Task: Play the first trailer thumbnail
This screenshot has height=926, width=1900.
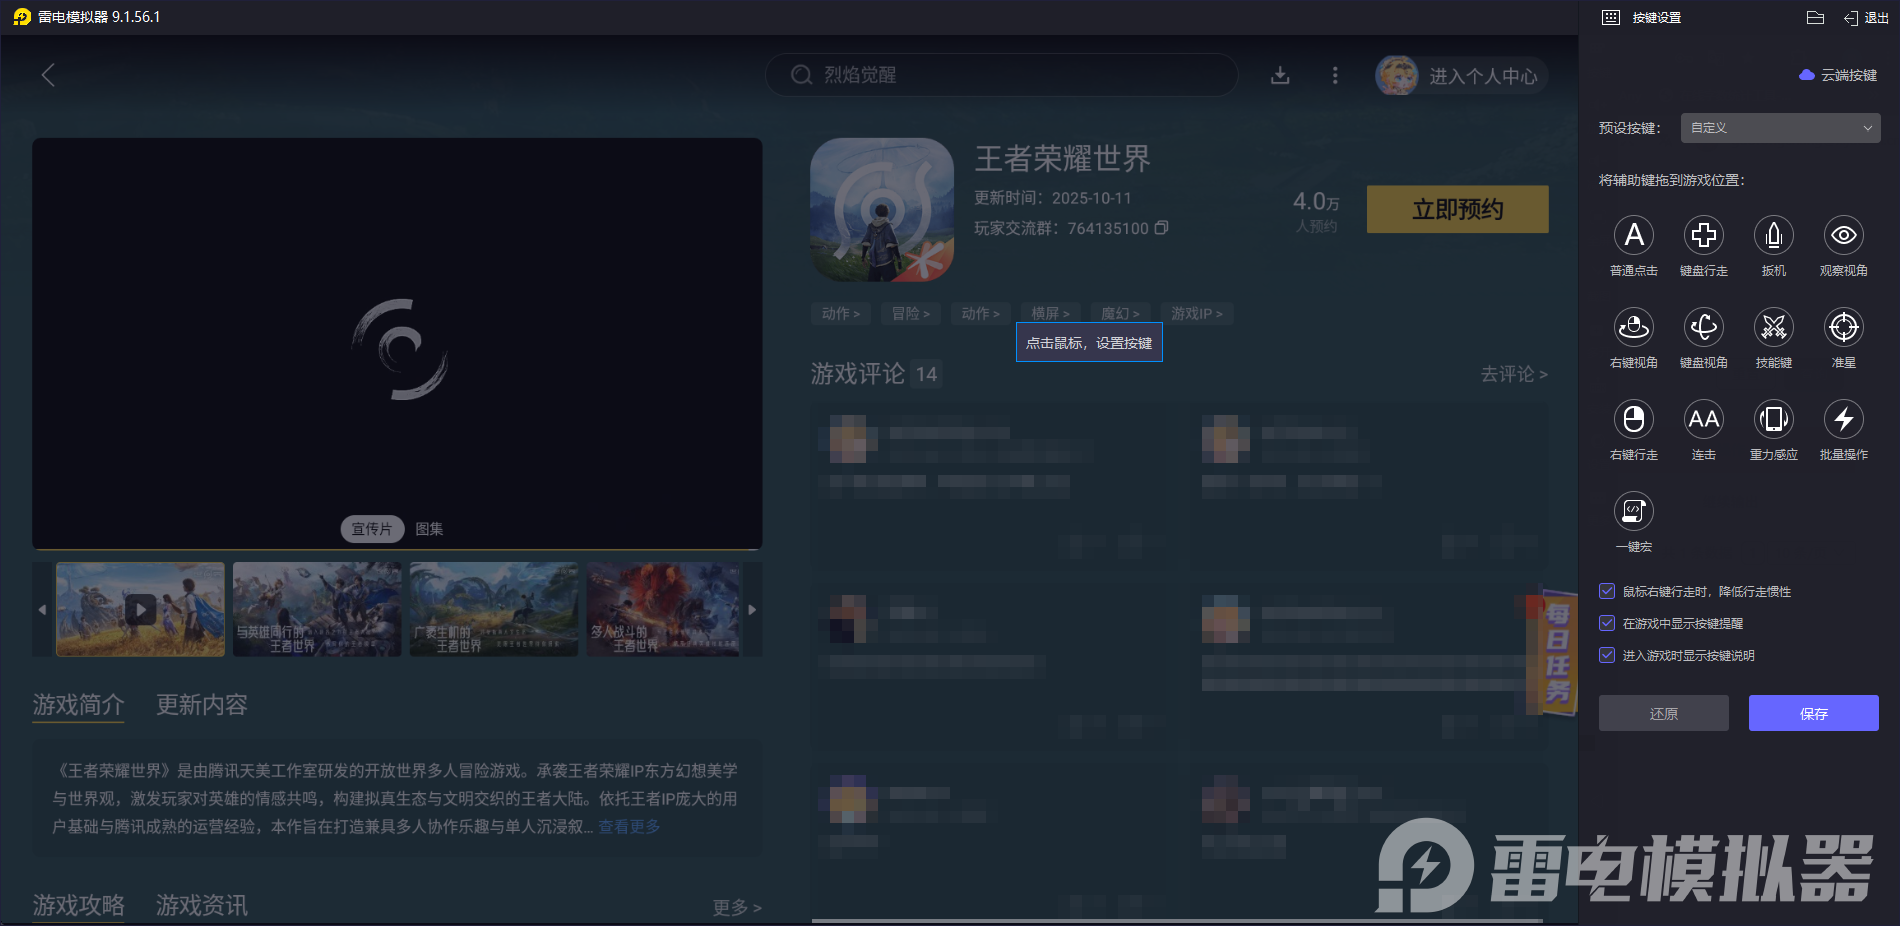Action: tap(141, 609)
